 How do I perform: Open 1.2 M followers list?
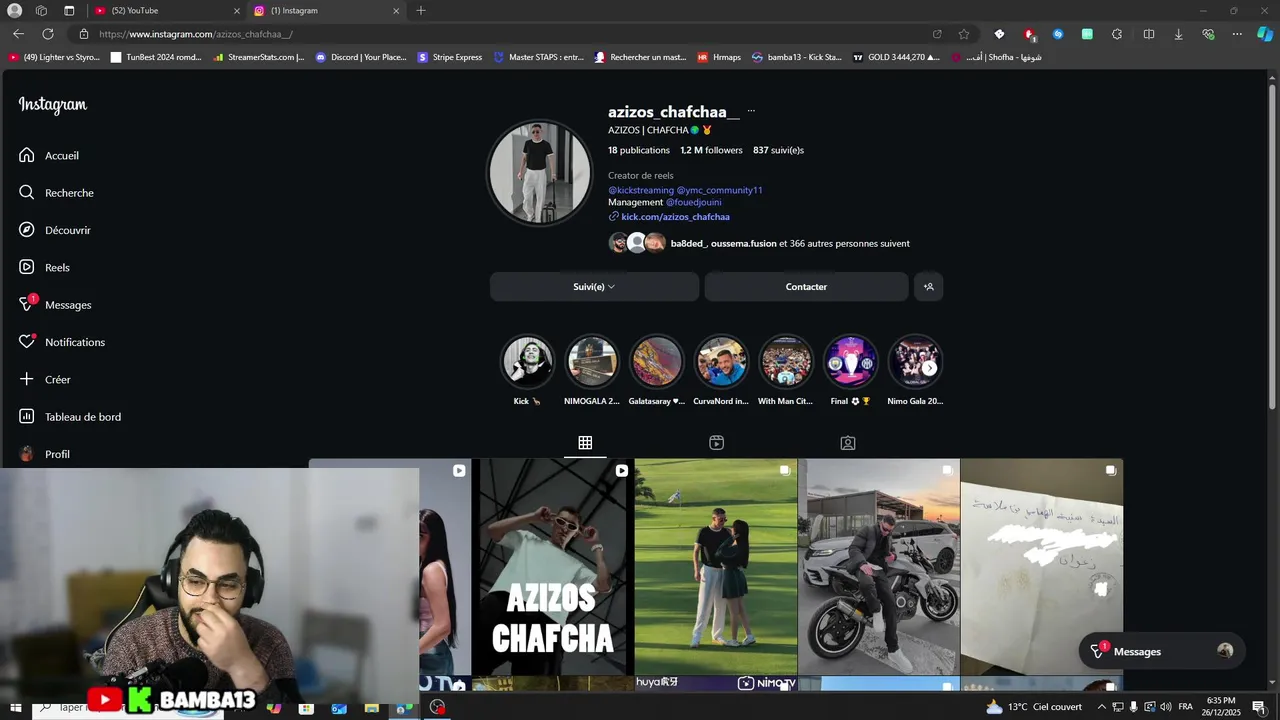(x=711, y=150)
